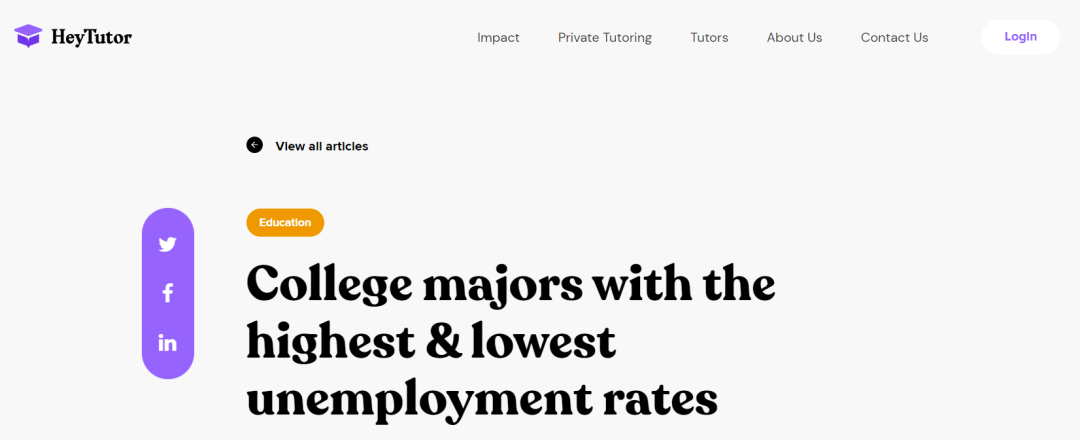Click the word "majors" in the headline
Screen dimensions: 1080x440
(x=502, y=285)
